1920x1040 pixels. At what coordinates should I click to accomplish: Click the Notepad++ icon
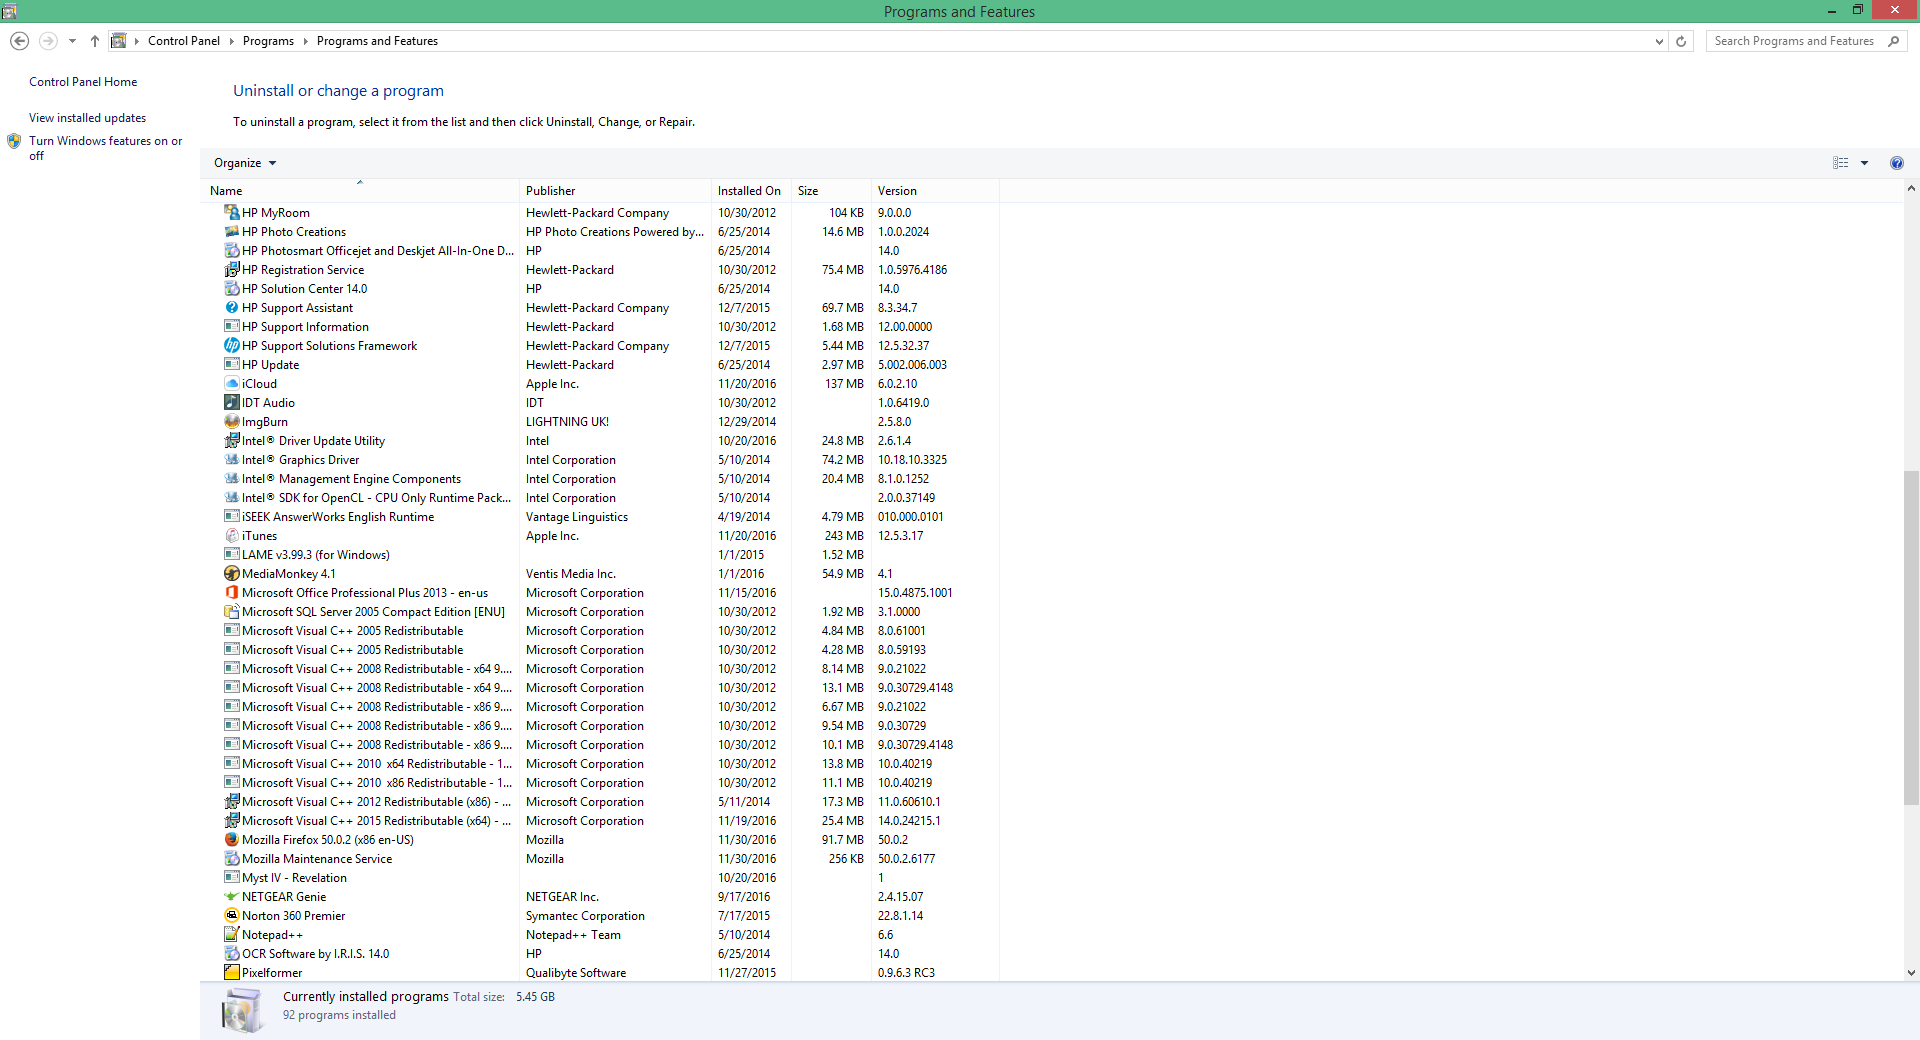coord(232,934)
